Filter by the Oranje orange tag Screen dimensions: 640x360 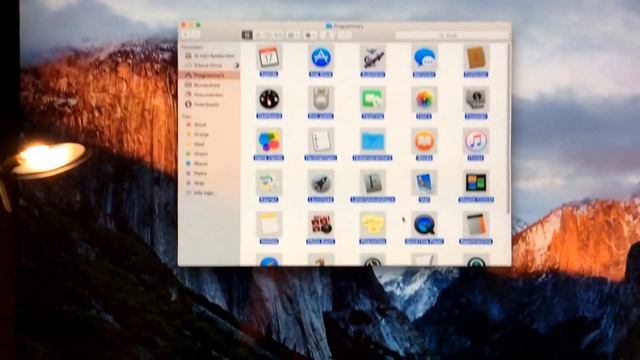click(210, 134)
